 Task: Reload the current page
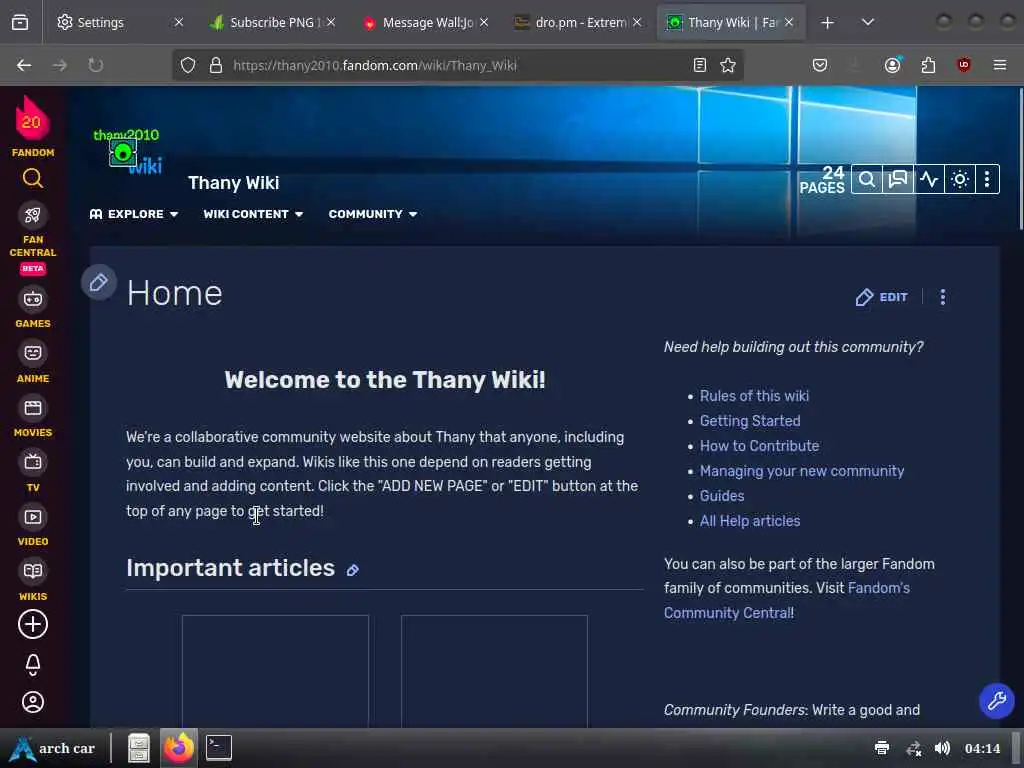pyautogui.click(x=95, y=65)
